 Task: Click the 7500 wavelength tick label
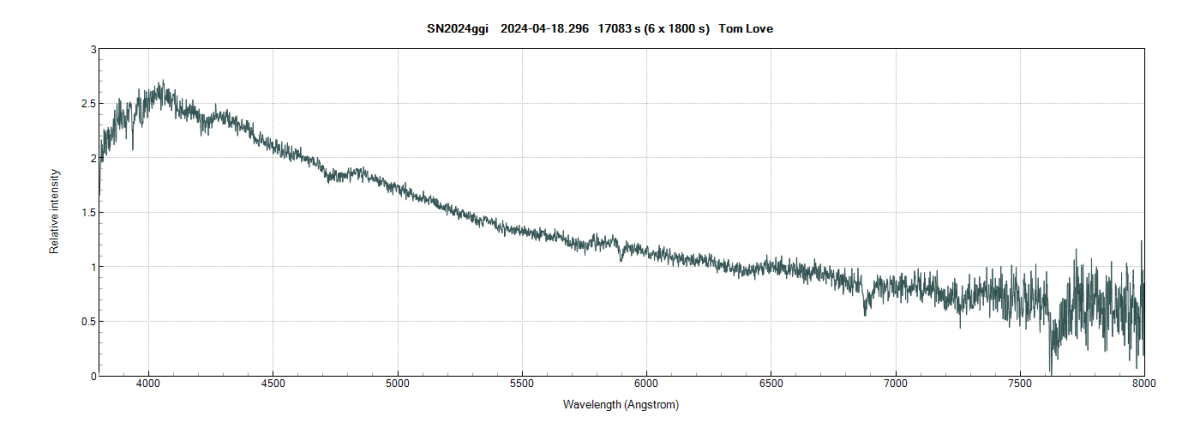(x=1020, y=384)
